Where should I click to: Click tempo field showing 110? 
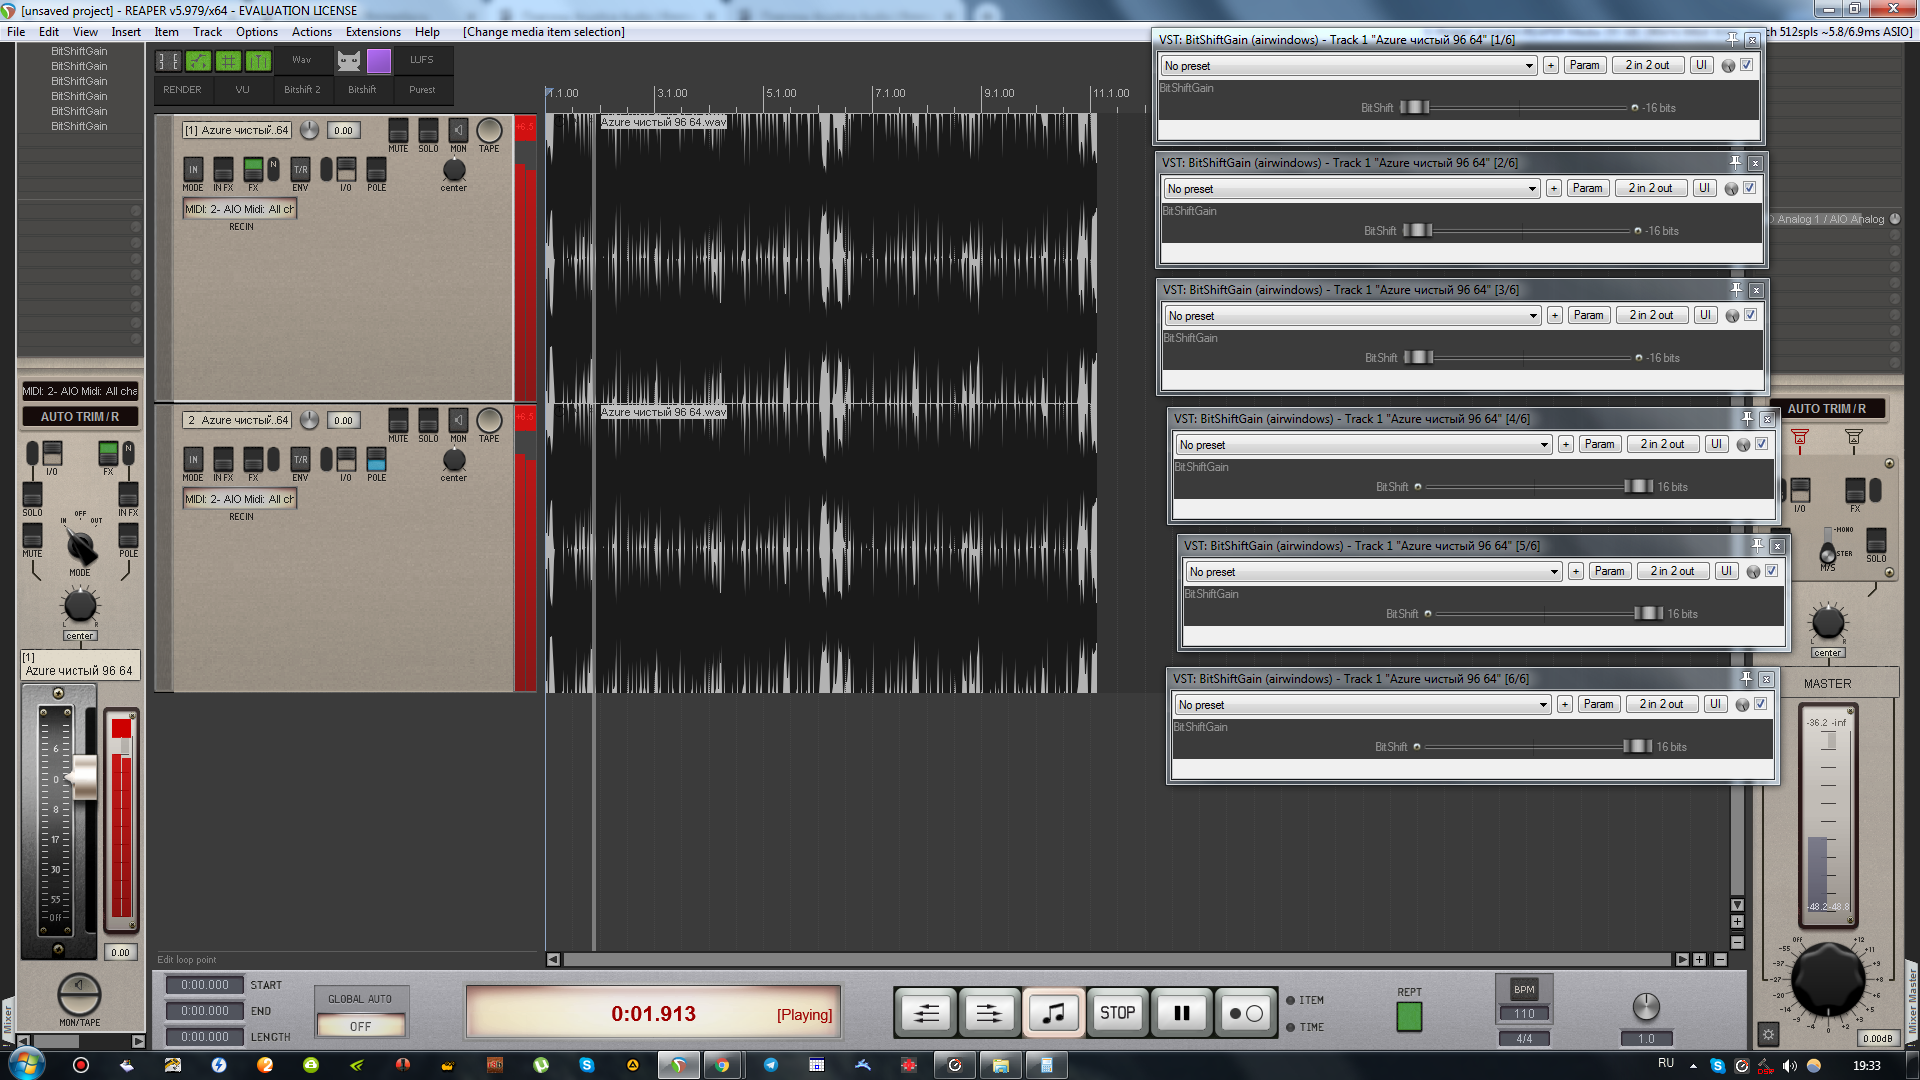point(1524,1014)
